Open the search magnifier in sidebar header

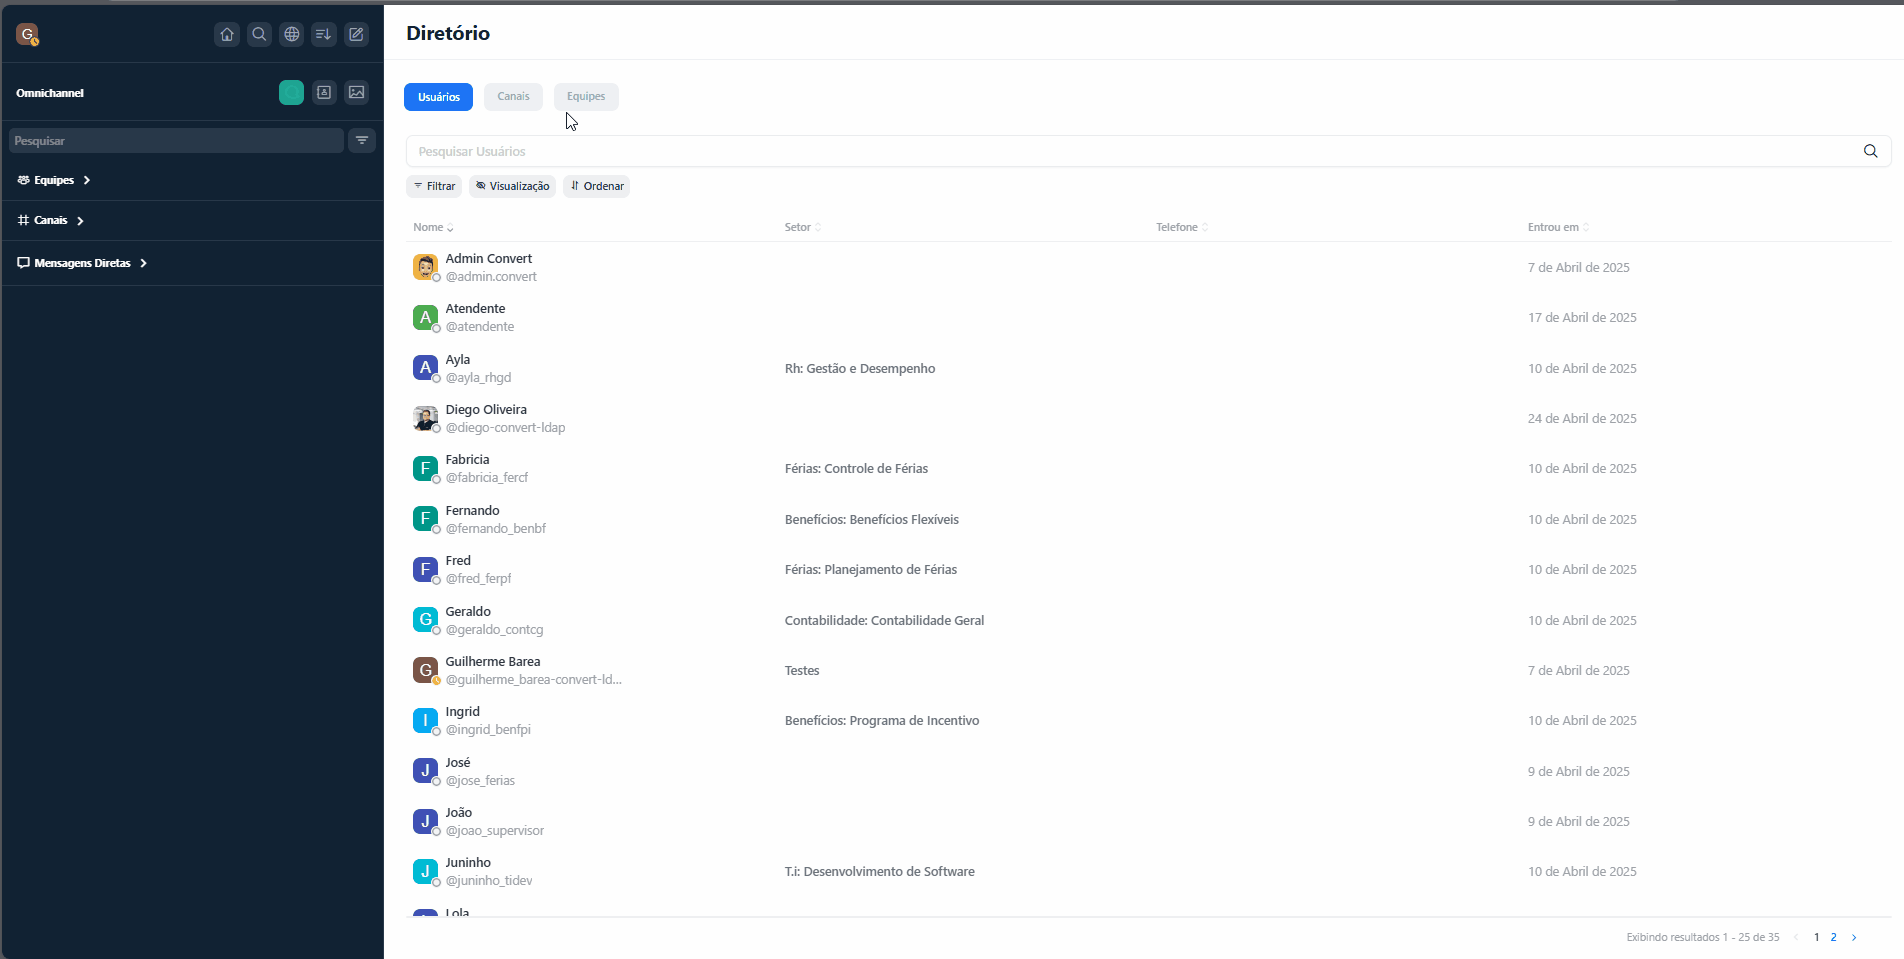point(259,34)
